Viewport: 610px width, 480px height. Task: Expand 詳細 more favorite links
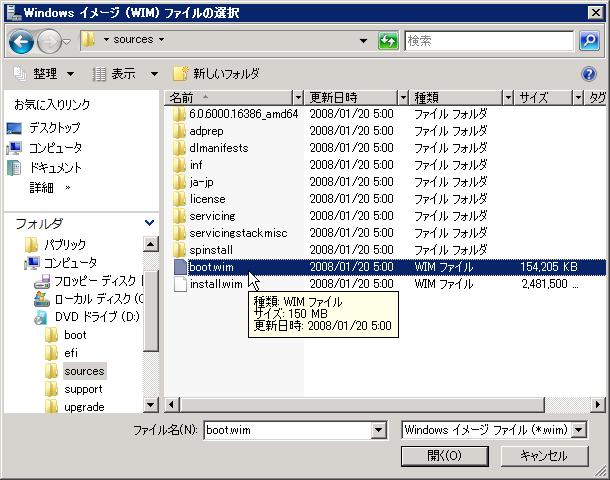click(x=50, y=188)
